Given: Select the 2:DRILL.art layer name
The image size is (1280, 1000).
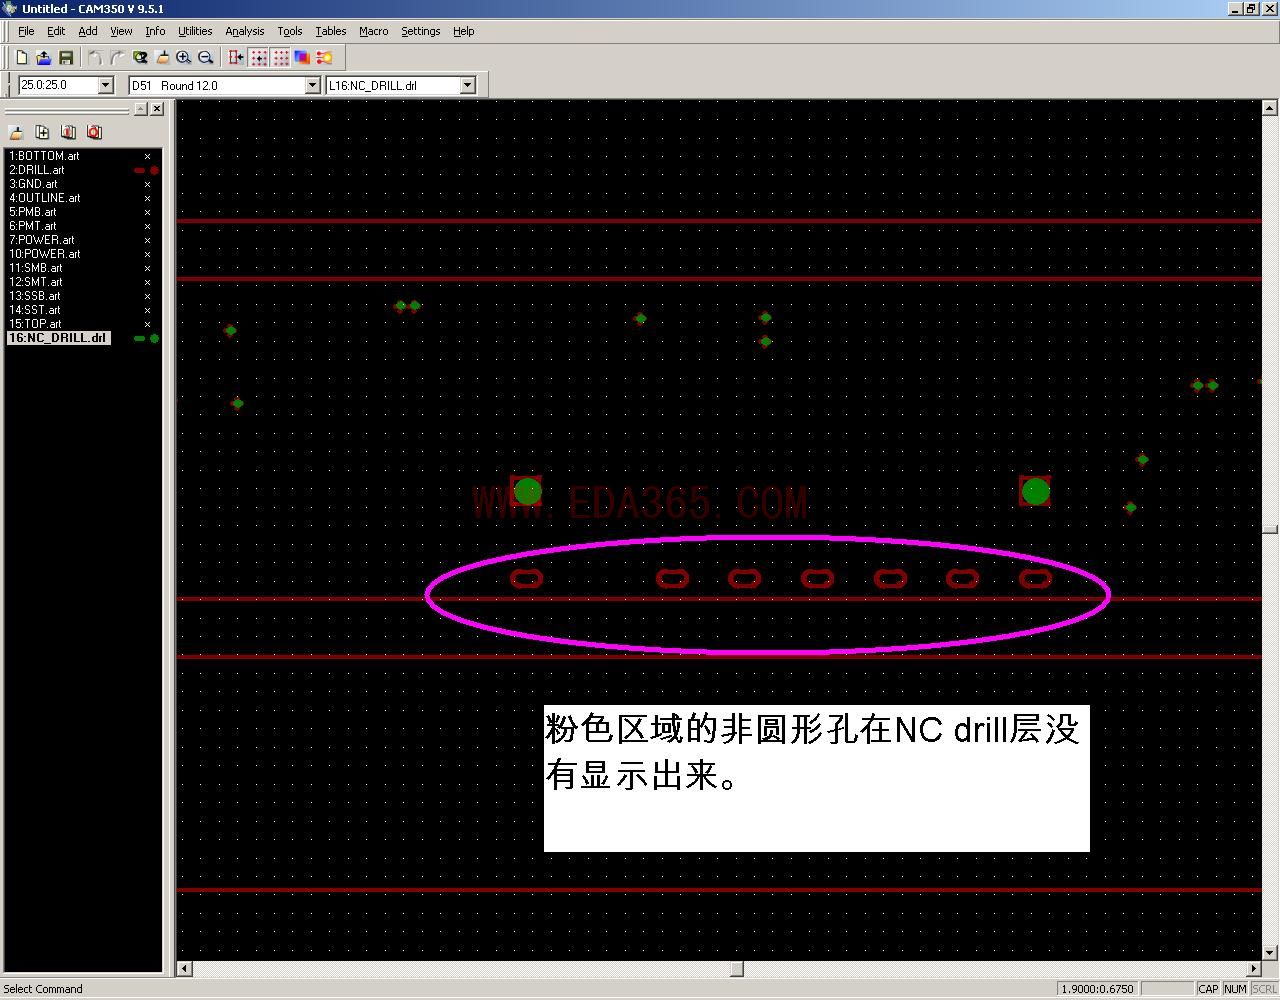Looking at the screenshot, I should pyautogui.click(x=37, y=170).
